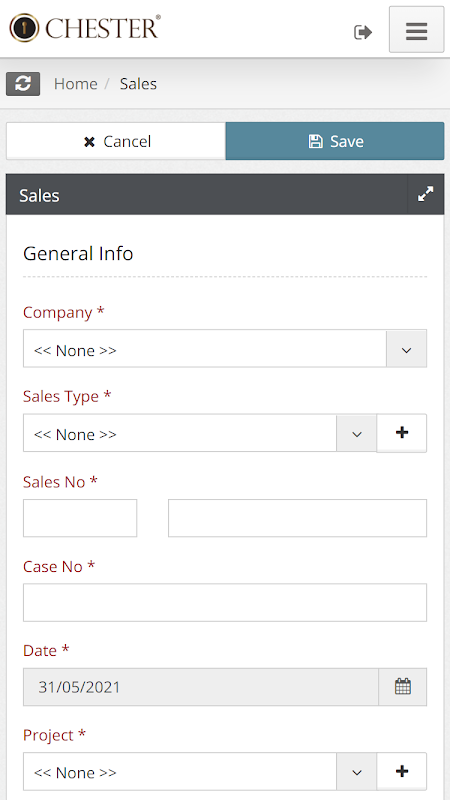Expand the Project dropdown arrow
450x800 pixels.
point(357,771)
